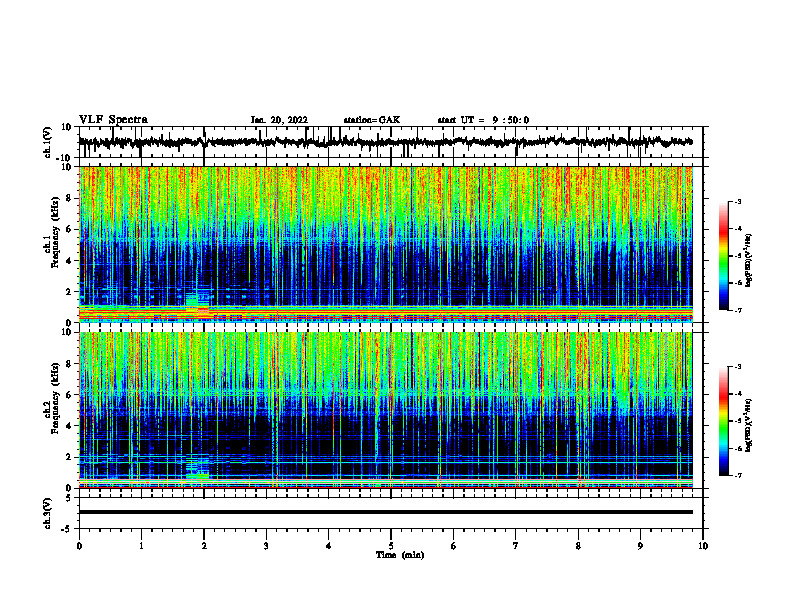This screenshot has height=612, width=792.
Task: Click the "8" kHz tick of ch.1 spectrogram
Action: [x=69, y=198]
